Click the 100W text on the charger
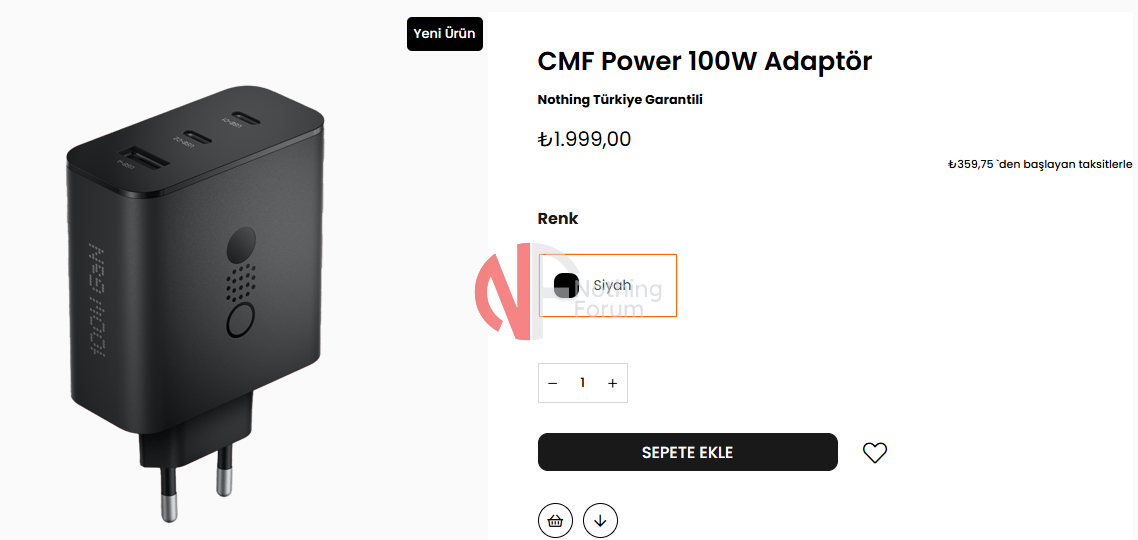This screenshot has width=1138, height=540. 97,300
